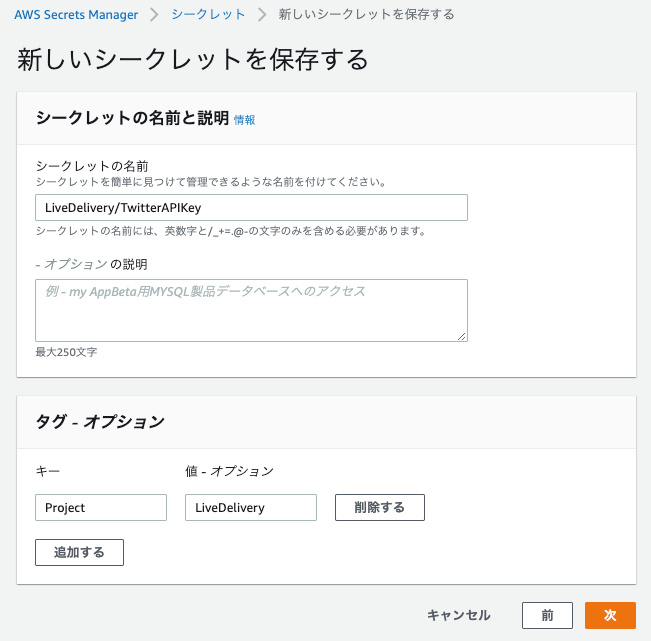651x641 pixels.
Task: Remove the tag with 削除する button
Action: pyautogui.click(x=380, y=507)
